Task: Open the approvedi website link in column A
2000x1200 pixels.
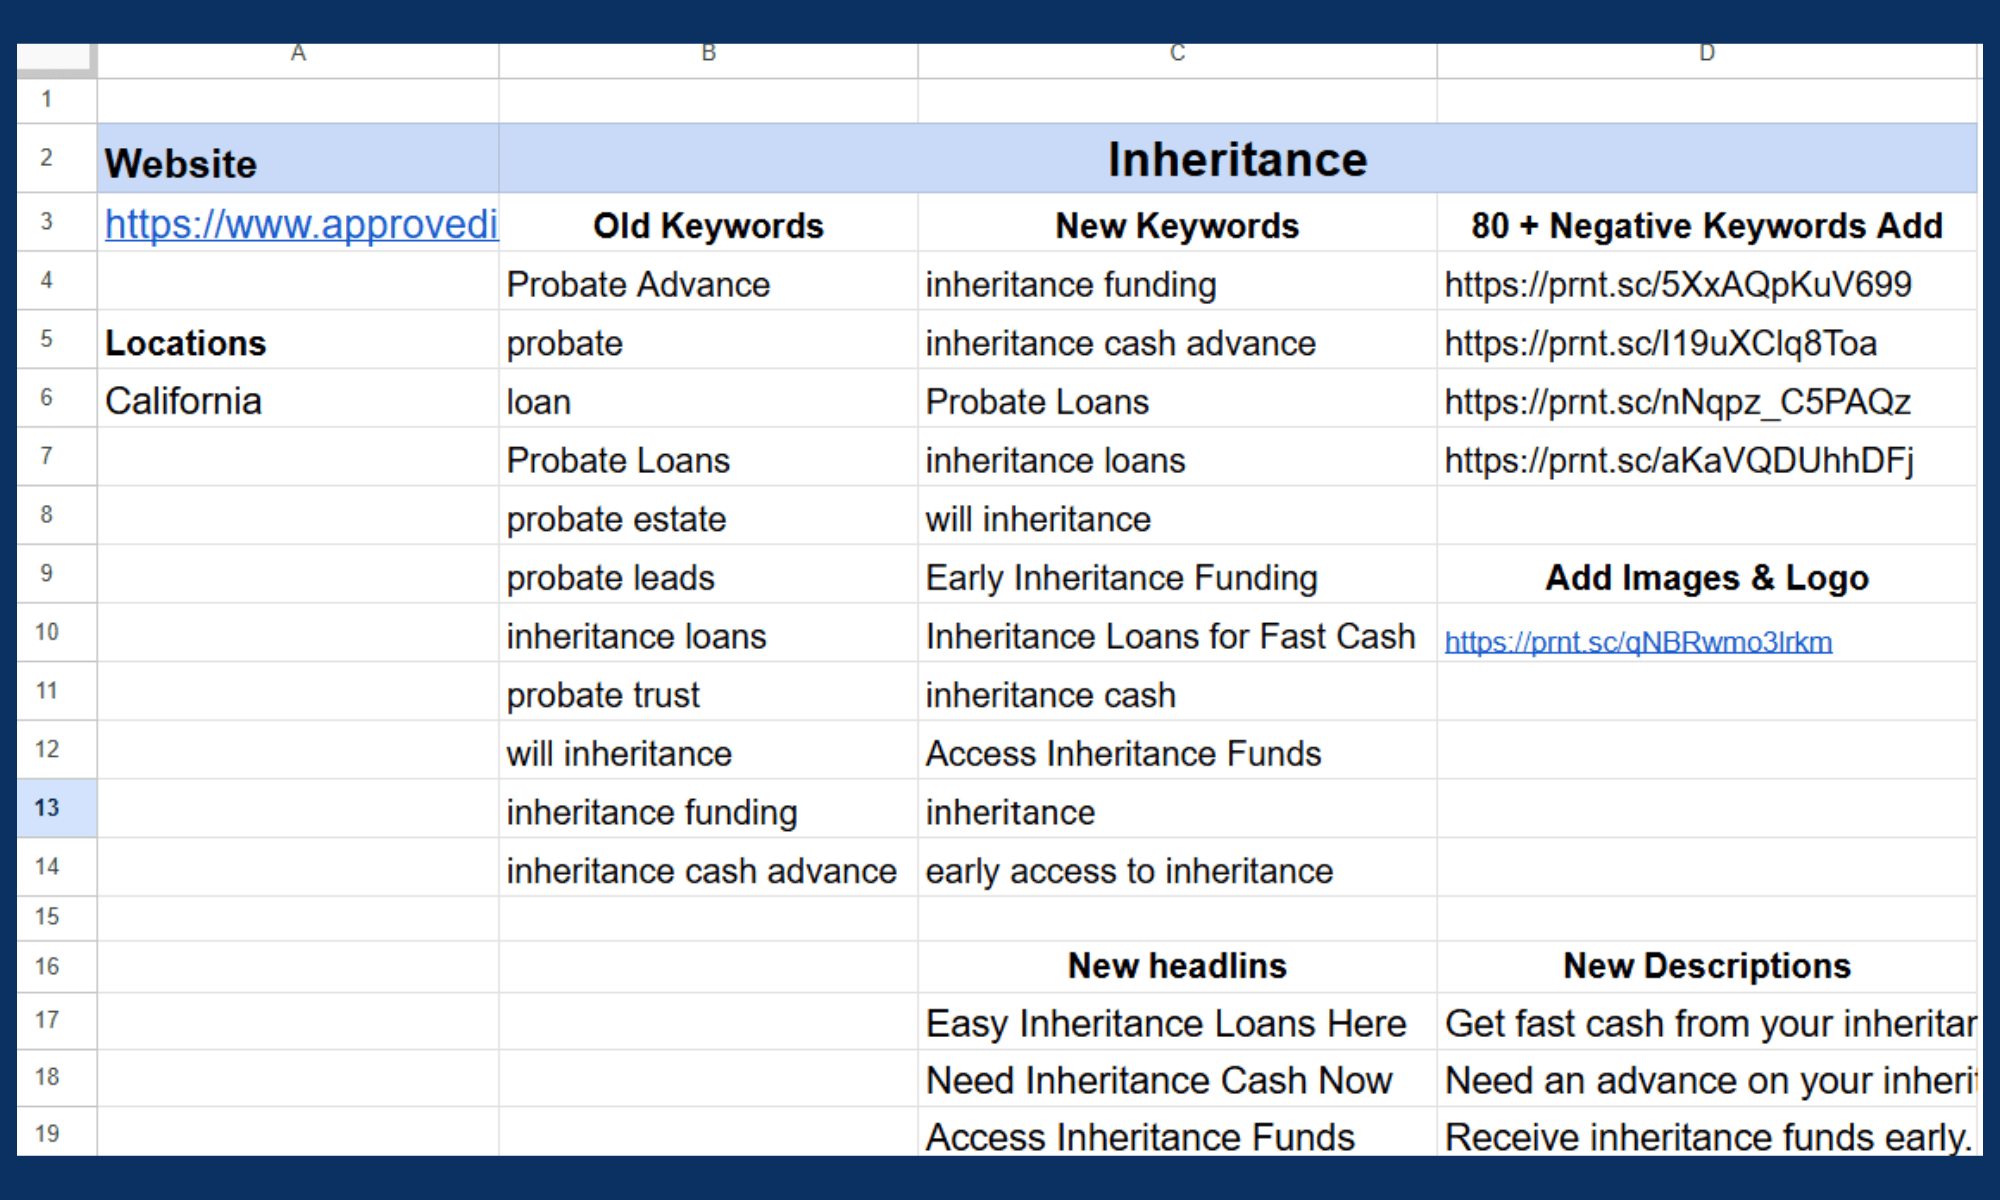Action: (301, 224)
